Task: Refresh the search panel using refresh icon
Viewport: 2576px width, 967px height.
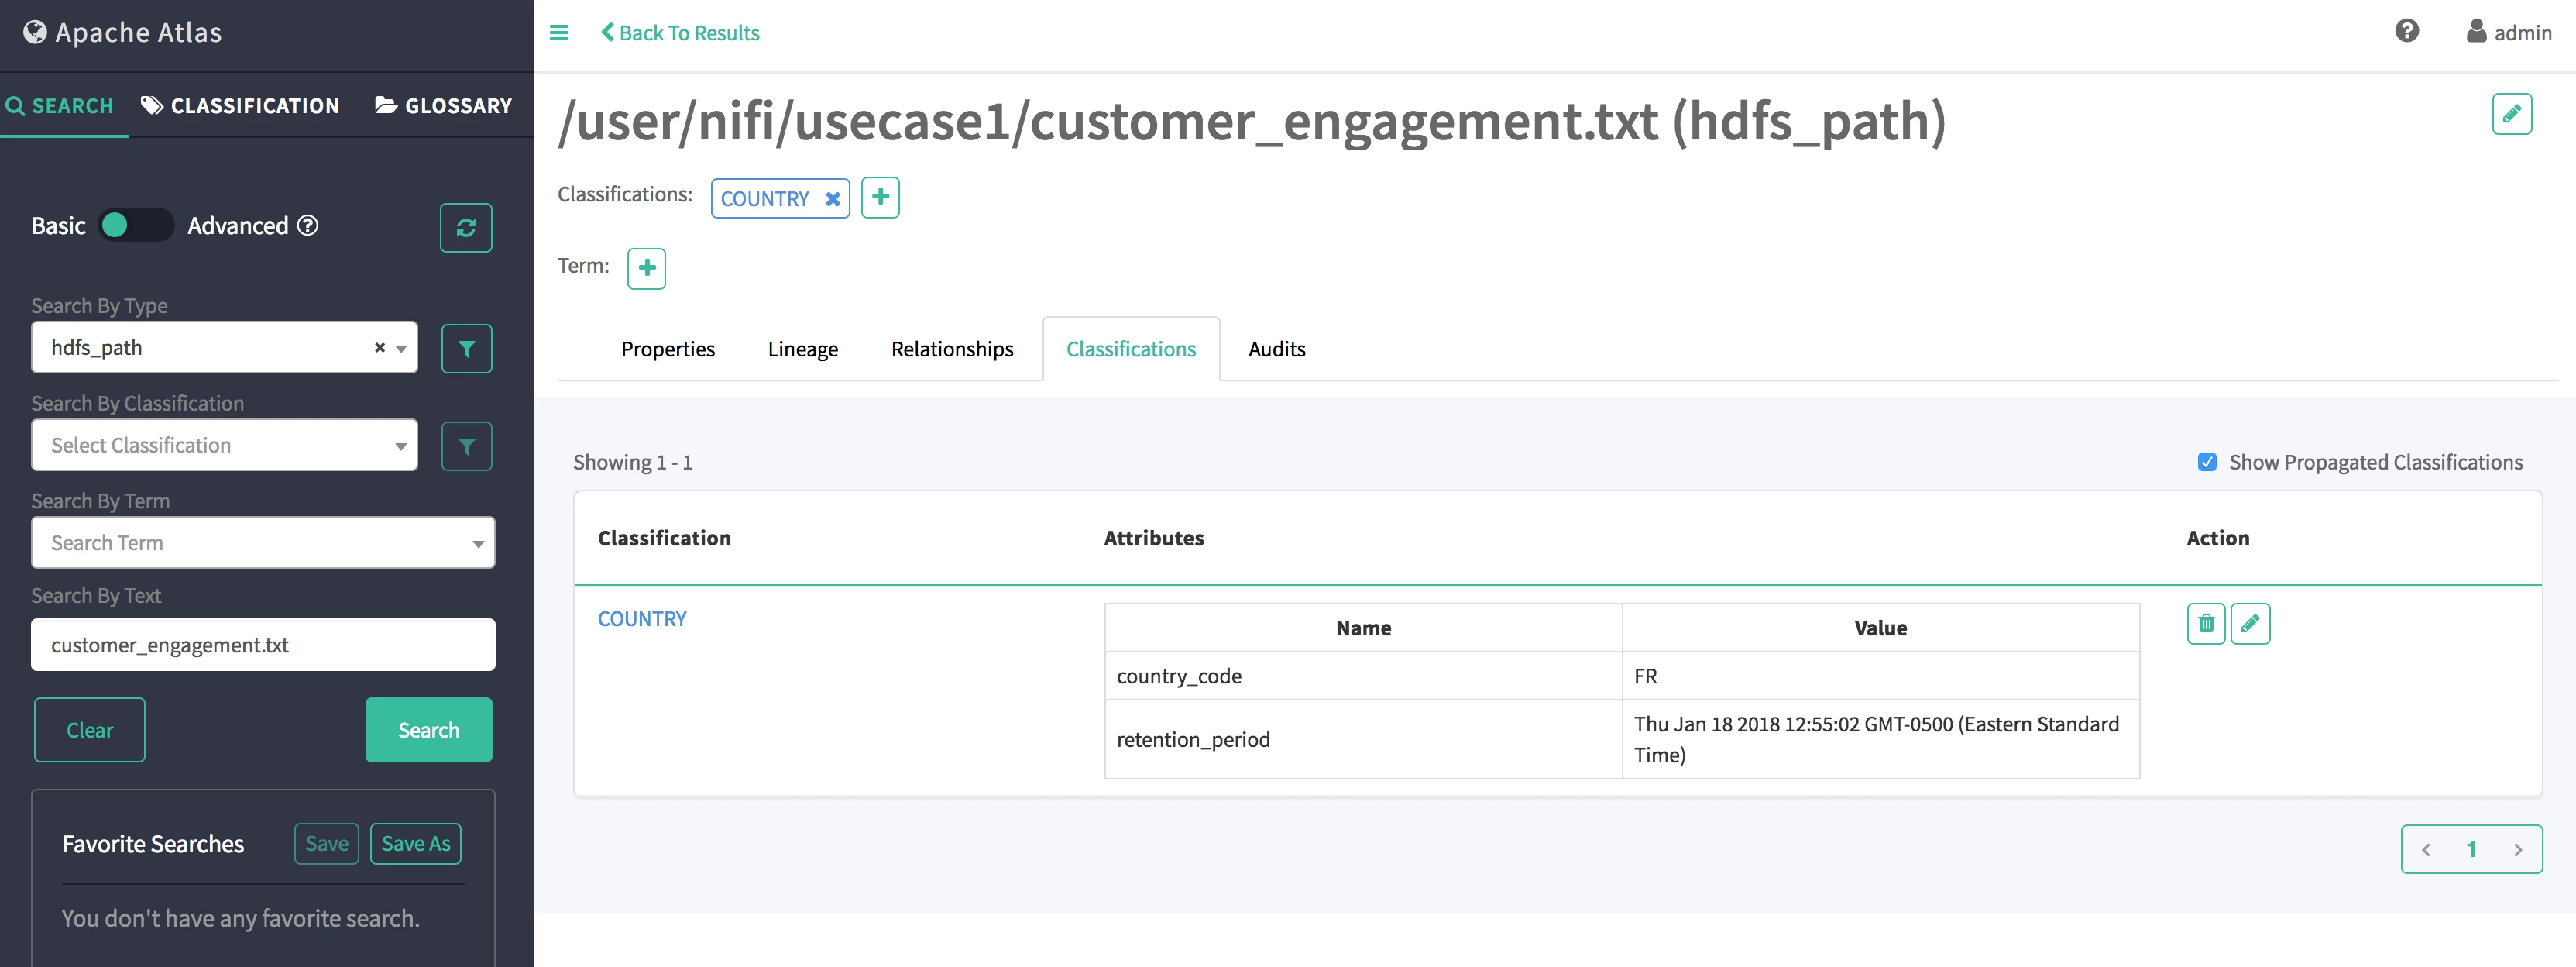Action: (466, 228)
